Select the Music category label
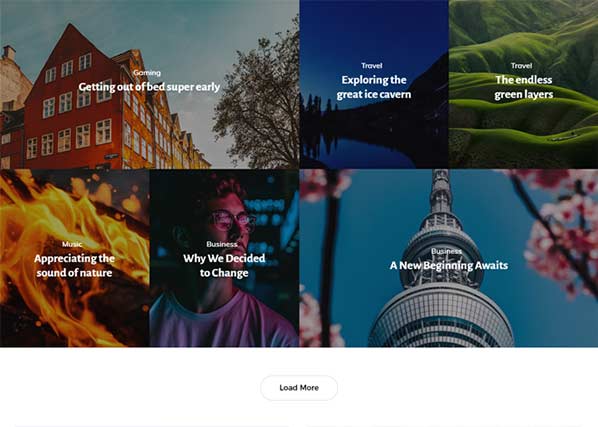 [x=72, y=244]
